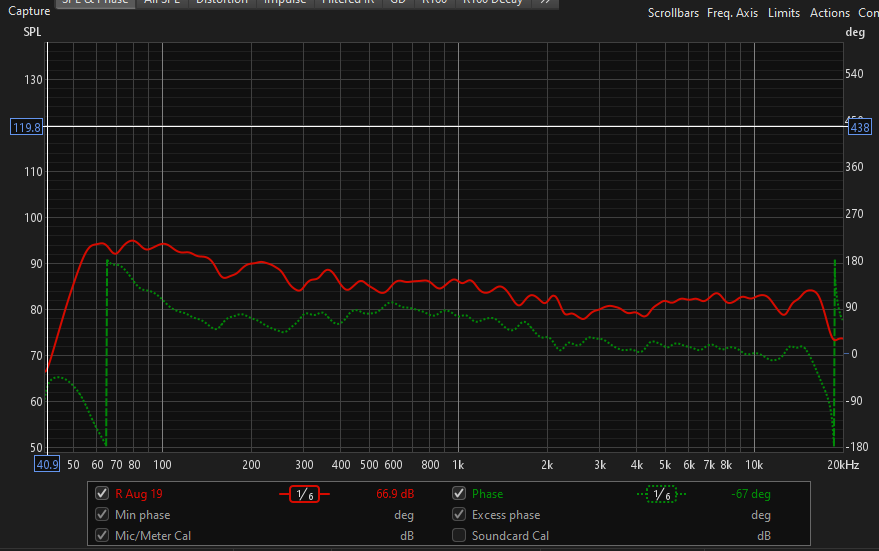The image size is (879, 551).
Task: Switch to the Impulse tab
Action: pyautogui.click(x=286, y=2)
